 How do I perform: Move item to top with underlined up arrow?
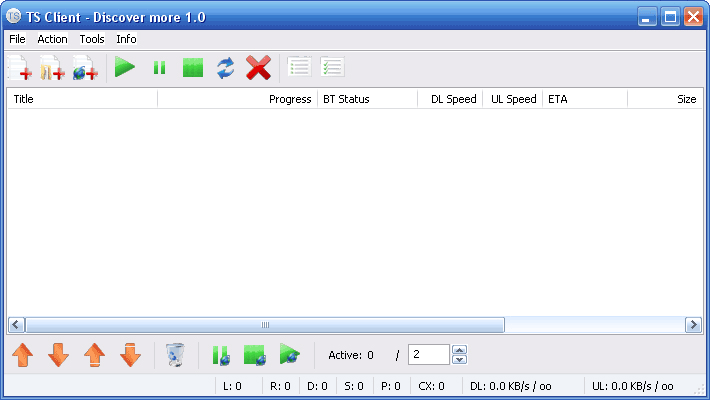[x=94, y=355]
